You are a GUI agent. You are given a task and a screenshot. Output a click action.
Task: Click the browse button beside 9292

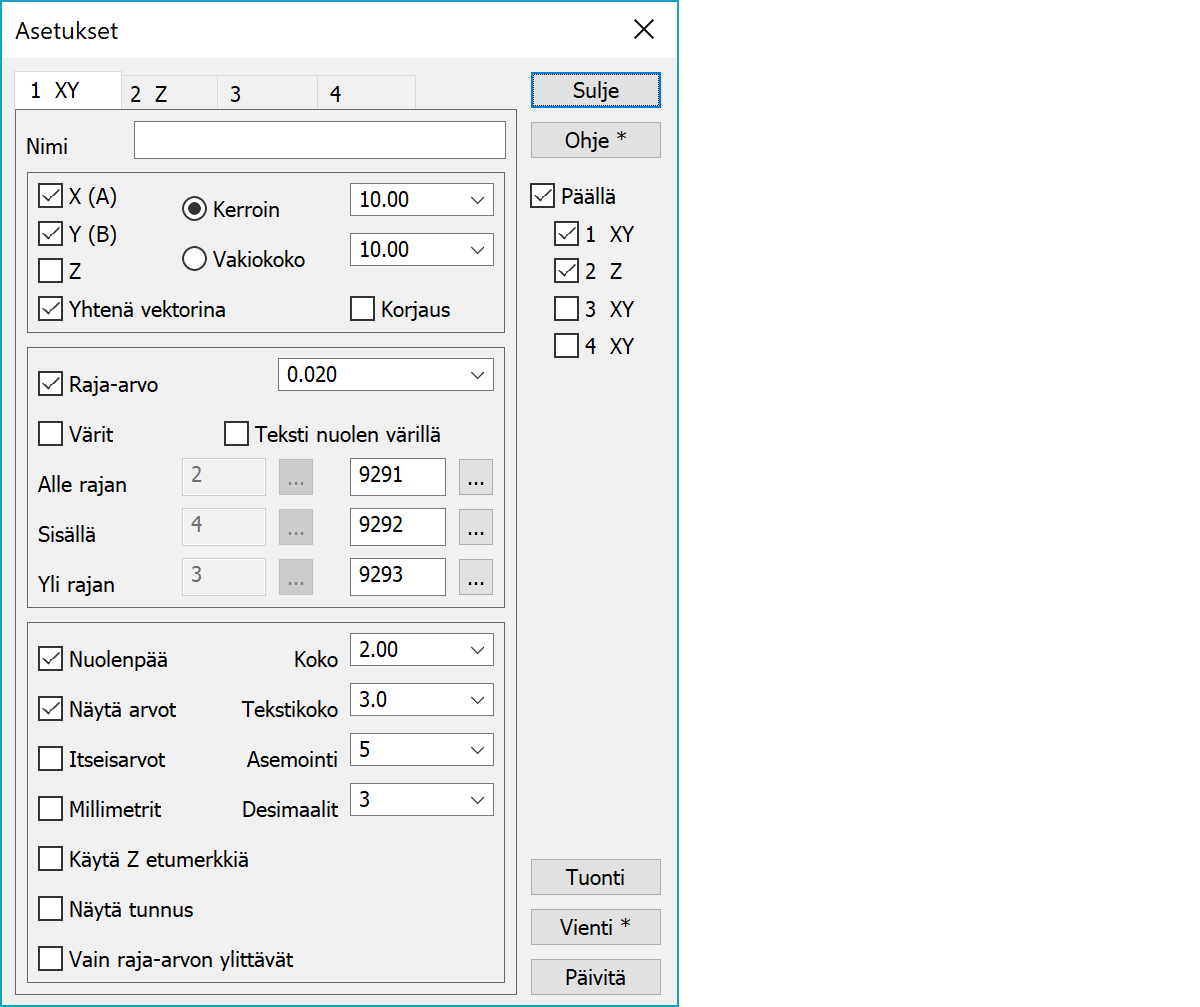coord(476,527)
